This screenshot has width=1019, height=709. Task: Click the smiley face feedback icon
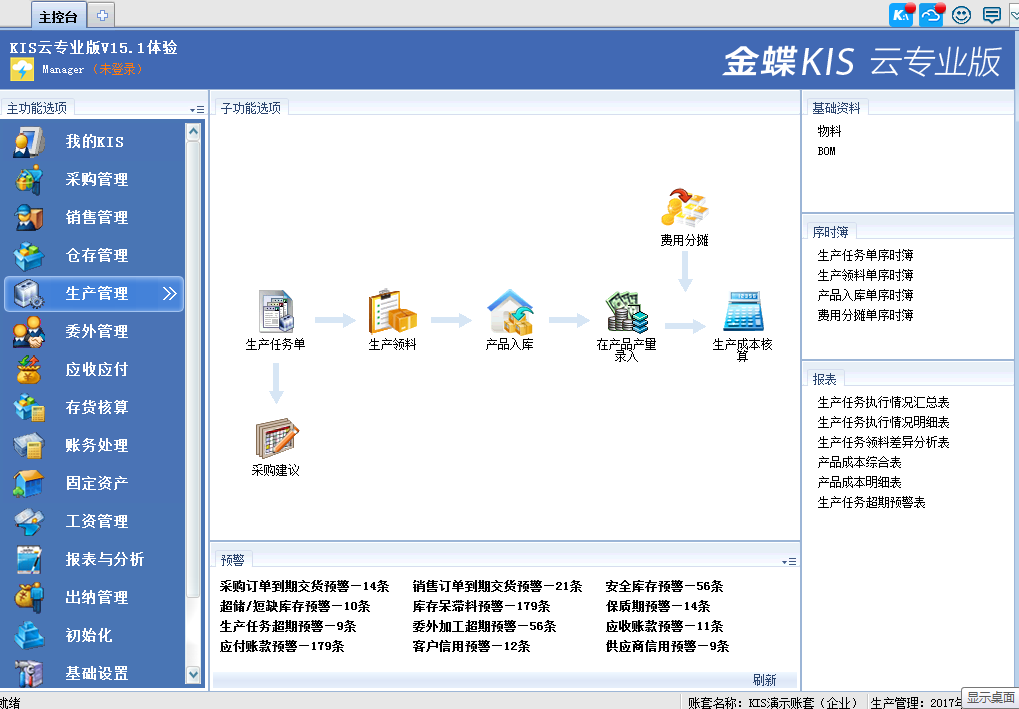tap(961, 15)
